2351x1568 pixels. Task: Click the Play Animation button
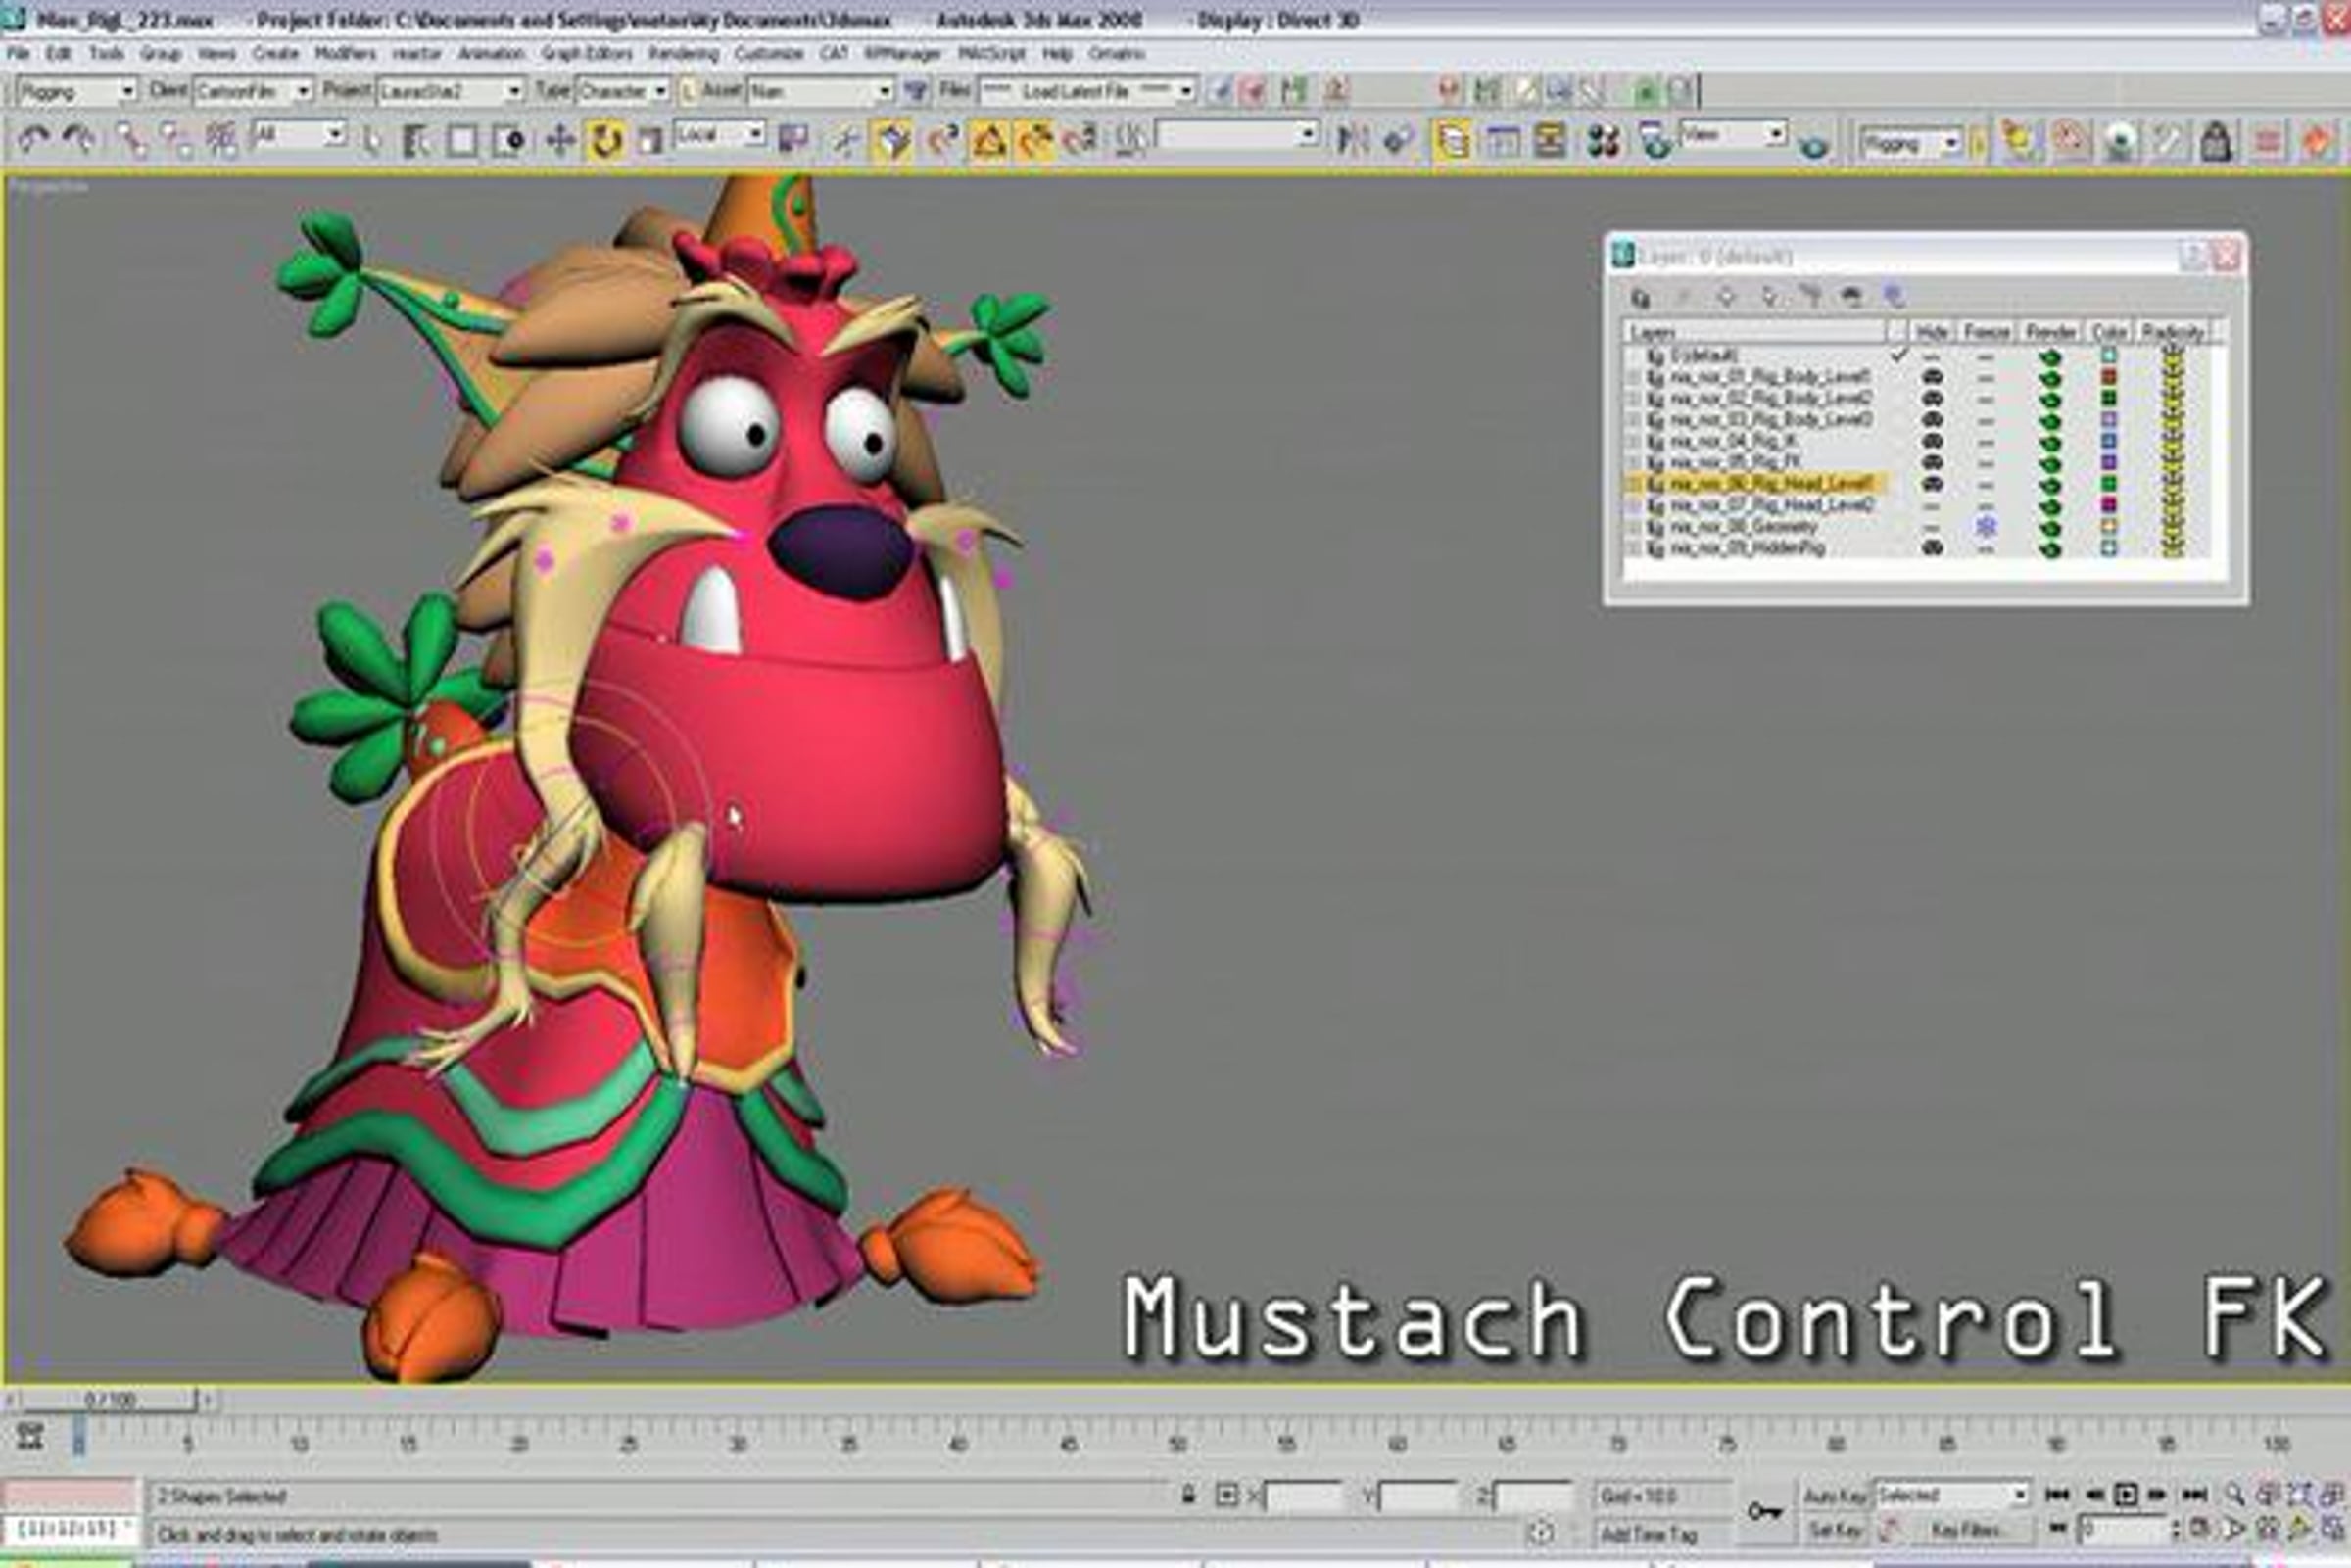pos(2126,1495)
